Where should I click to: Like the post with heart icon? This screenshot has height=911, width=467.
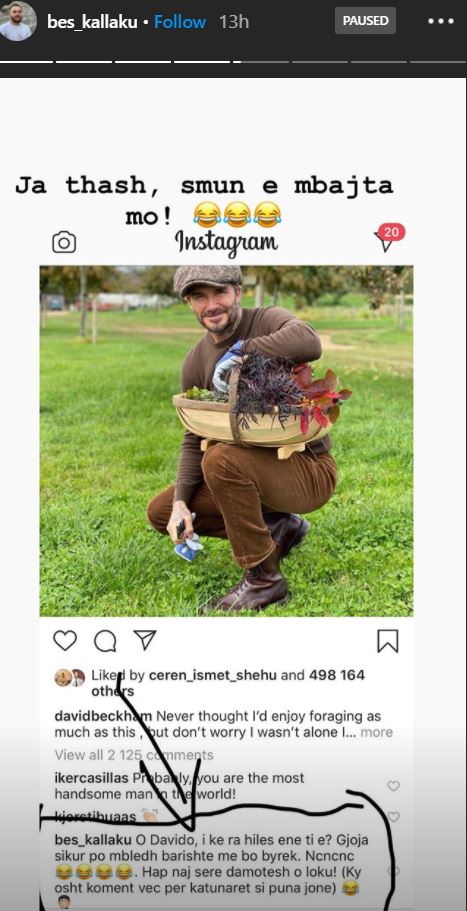(65, 641)
